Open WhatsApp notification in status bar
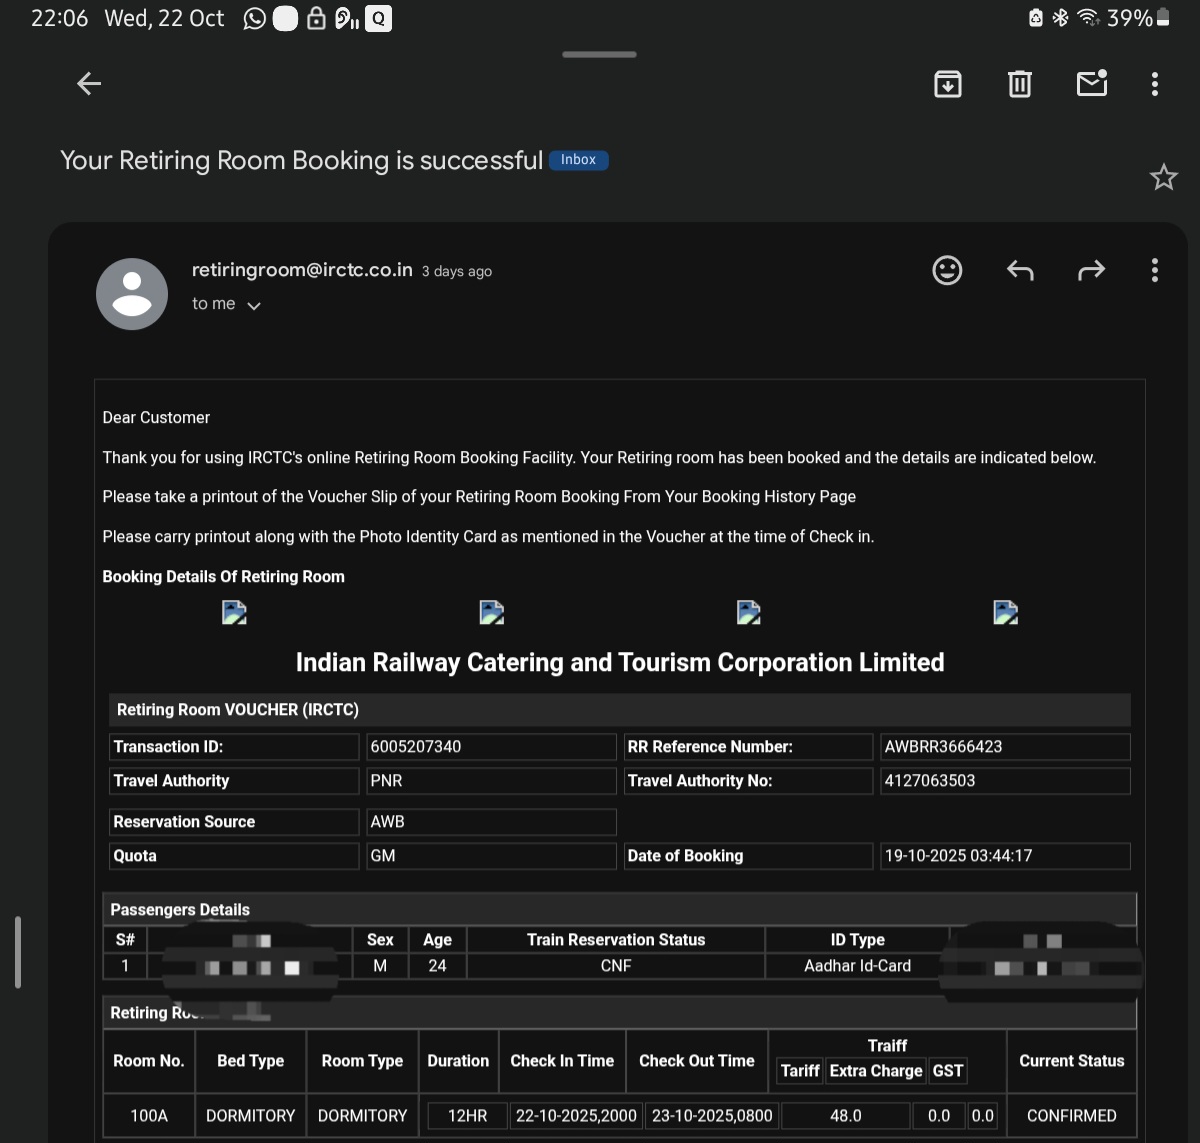This screenshot has width=1200, height=1143. pyautogui.click(x=255, y=18)
